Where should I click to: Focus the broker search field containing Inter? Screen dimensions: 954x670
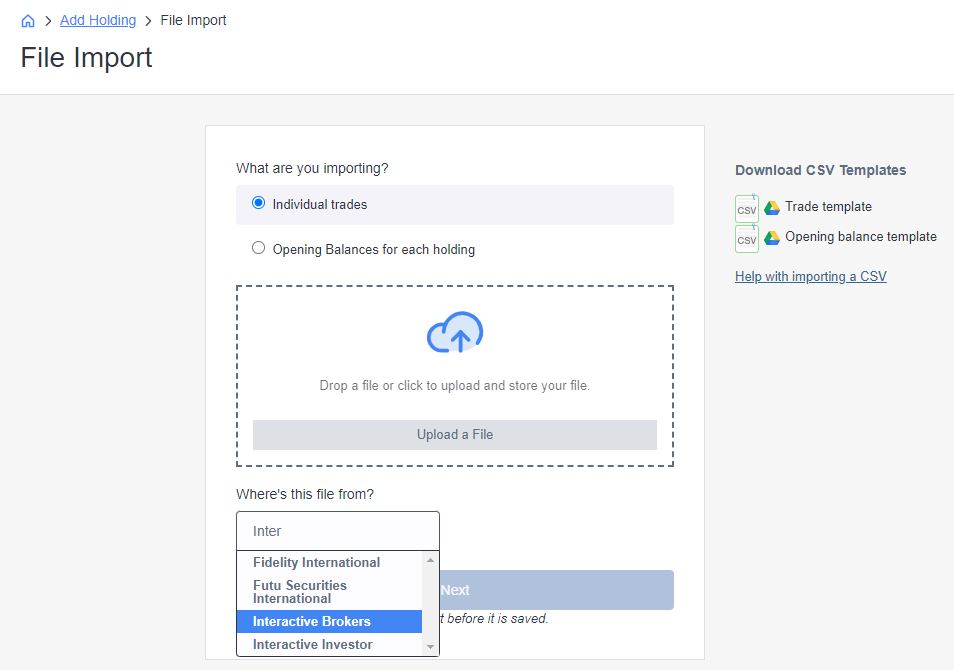coord(338,531)
